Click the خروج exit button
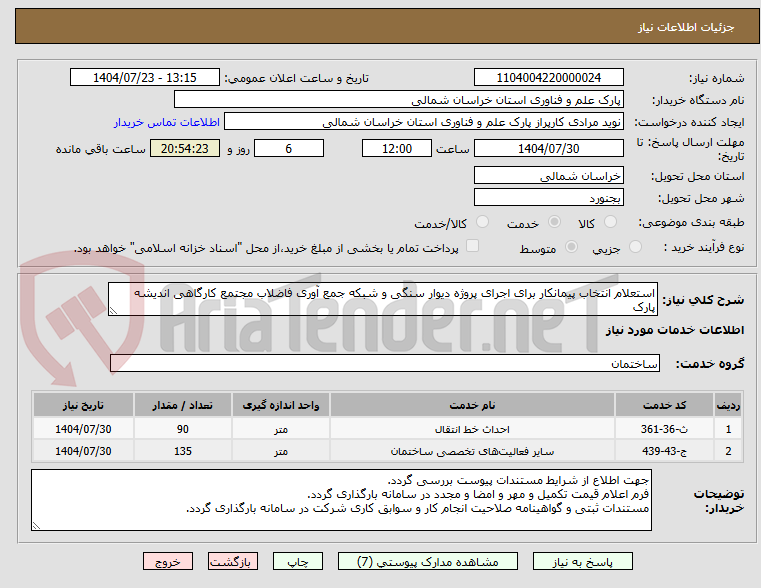The width and height of the screenshot is (761, 588). 168,561
